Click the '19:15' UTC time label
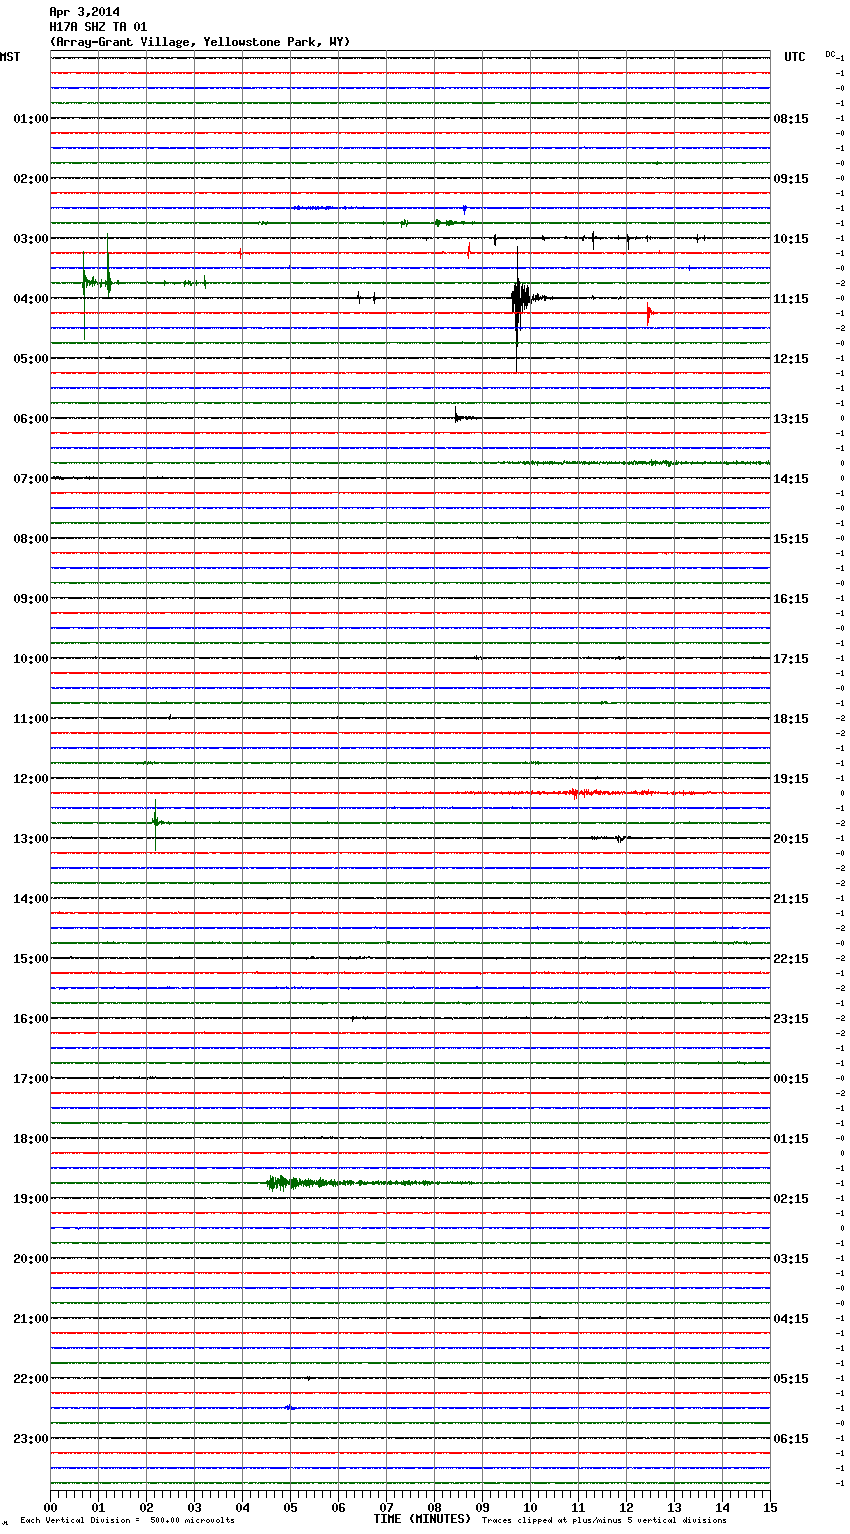 (791, 779)
